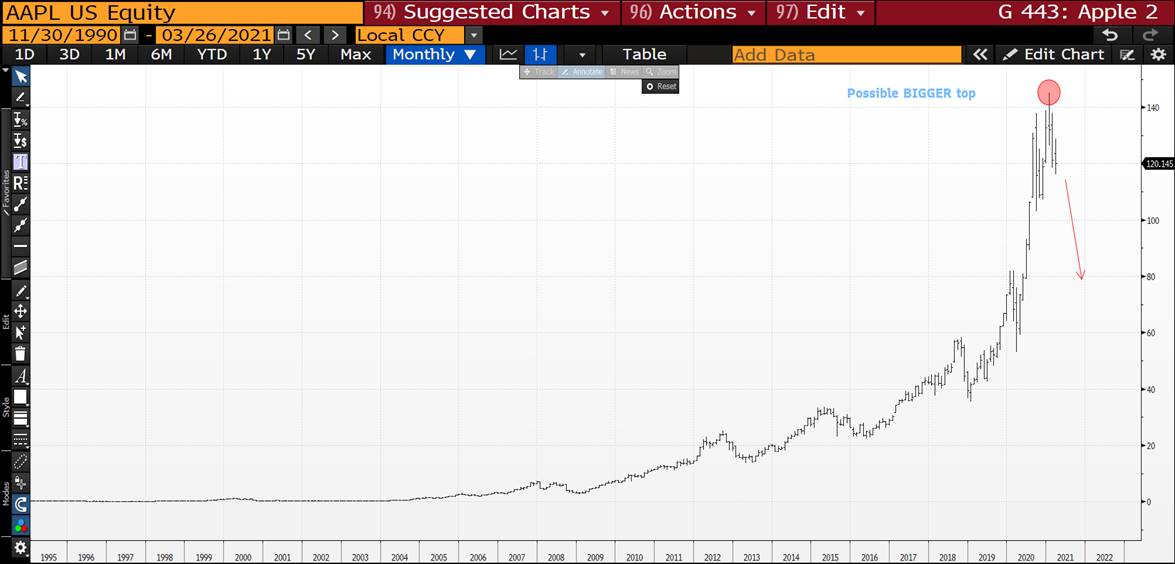
Task: Toggle the magnet snap mode icon
Action: (x=20, y=505)
